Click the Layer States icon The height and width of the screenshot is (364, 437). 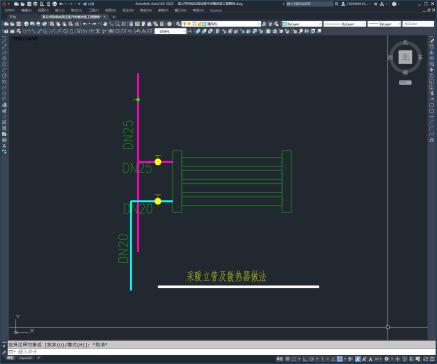(276, 24)
